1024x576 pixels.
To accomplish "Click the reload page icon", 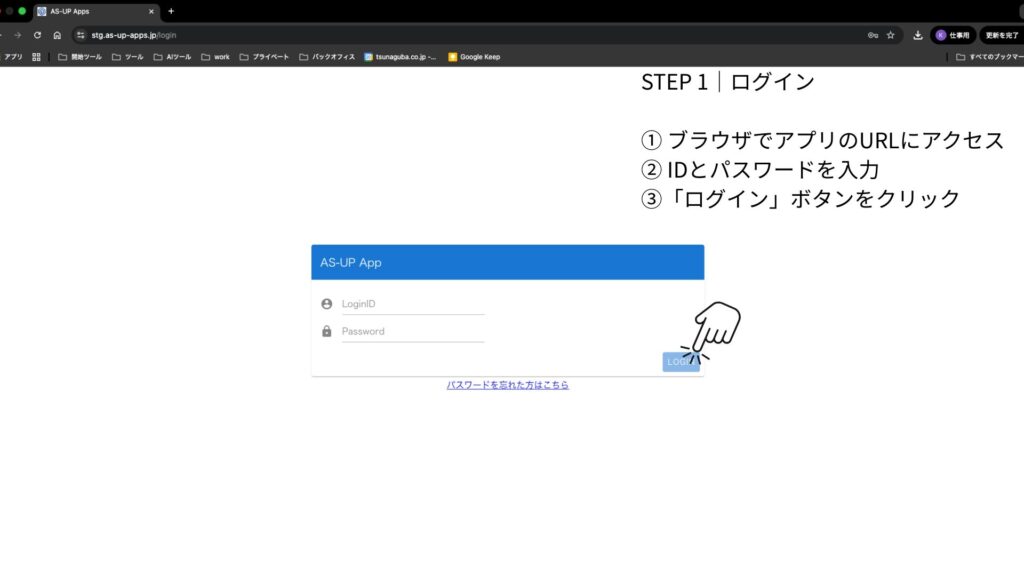I will click(37, 35).
